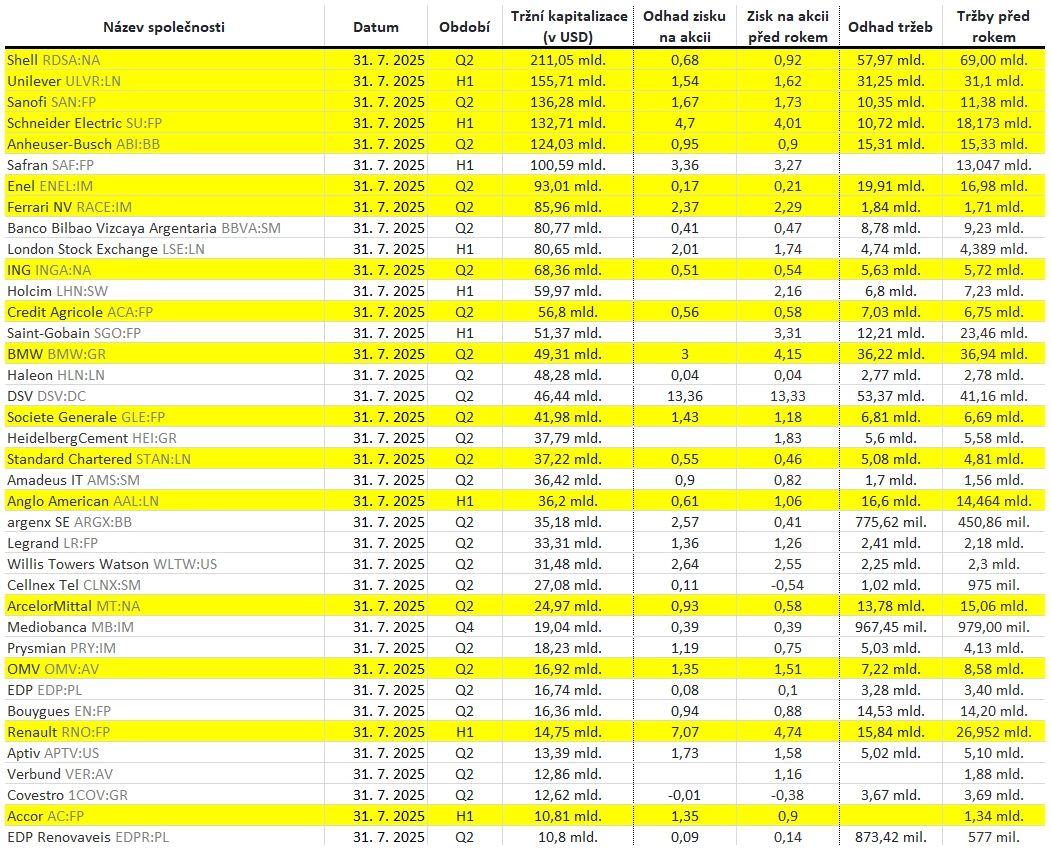Click Mediobanca's period cell Q4
This screenshot has height=852, width=1051.
click(465, 627)
